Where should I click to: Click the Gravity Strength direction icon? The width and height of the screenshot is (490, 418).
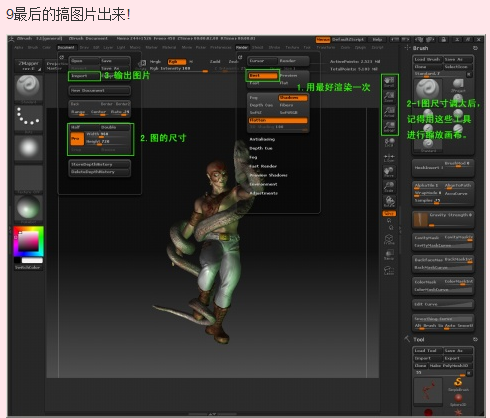tap(421, 220)
